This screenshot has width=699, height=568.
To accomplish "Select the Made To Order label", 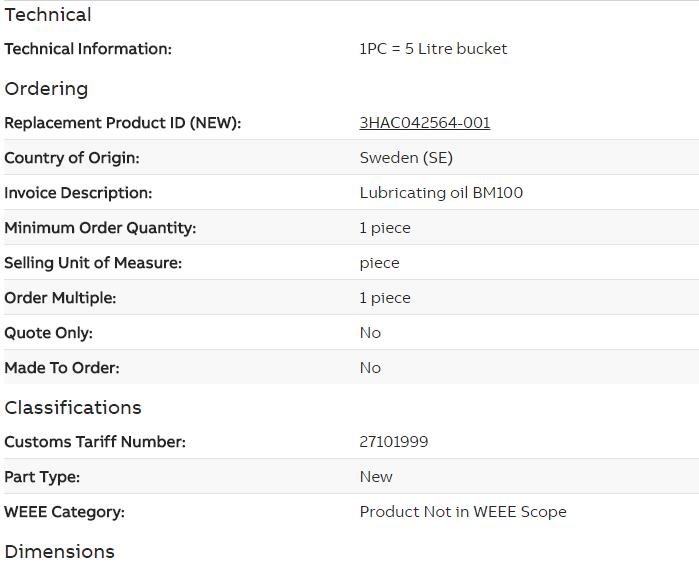I will (62, 368).
